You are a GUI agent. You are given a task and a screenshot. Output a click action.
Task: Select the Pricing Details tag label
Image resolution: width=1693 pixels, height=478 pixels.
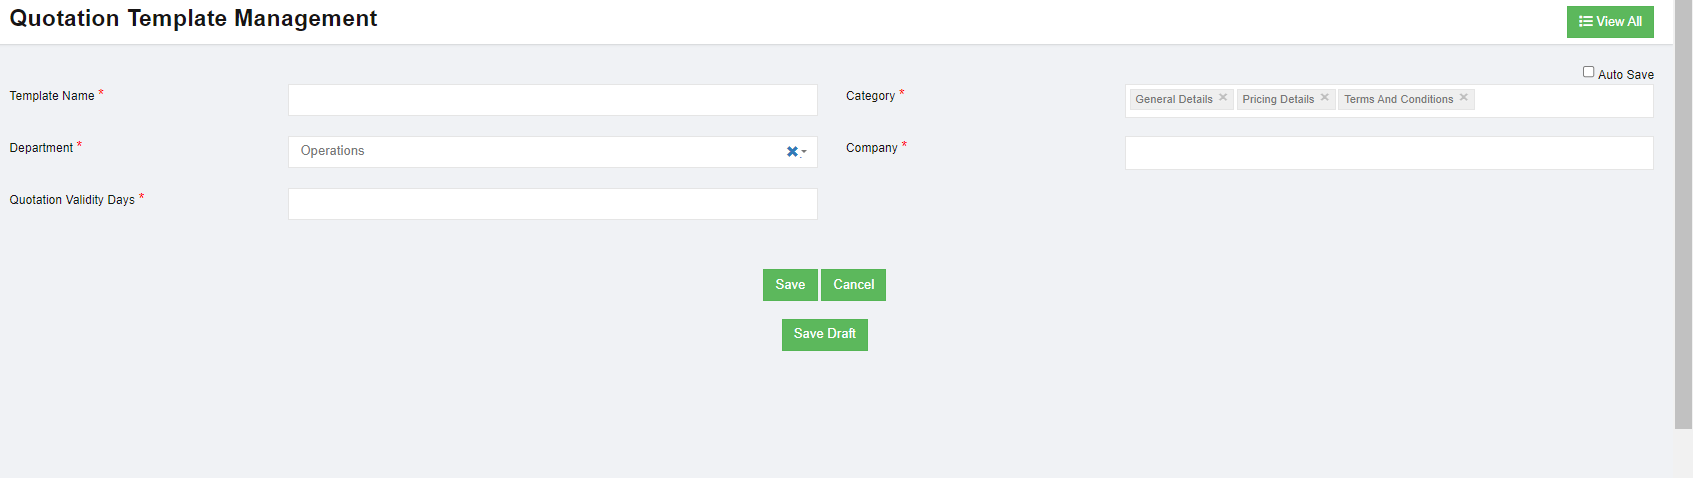coord(1278,100)
